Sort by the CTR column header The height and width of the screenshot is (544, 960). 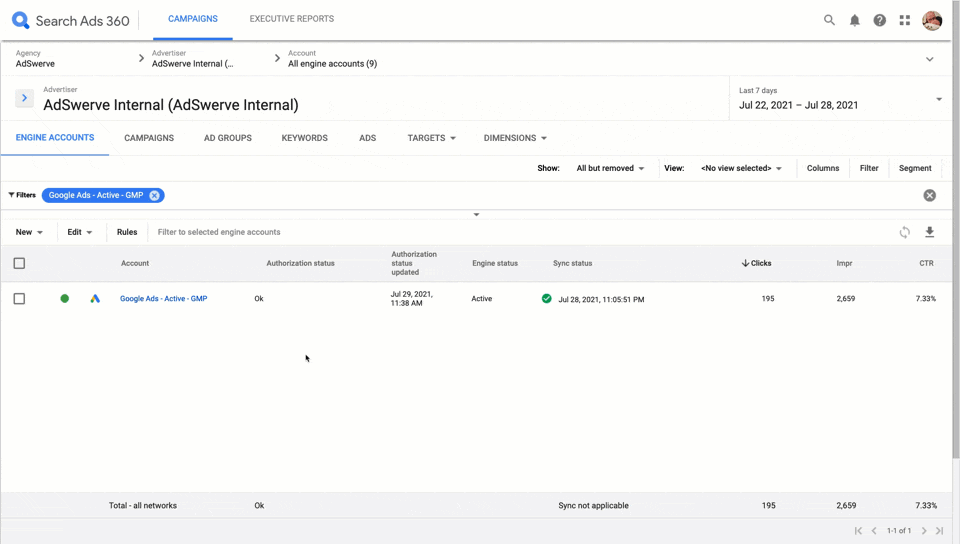926,263
